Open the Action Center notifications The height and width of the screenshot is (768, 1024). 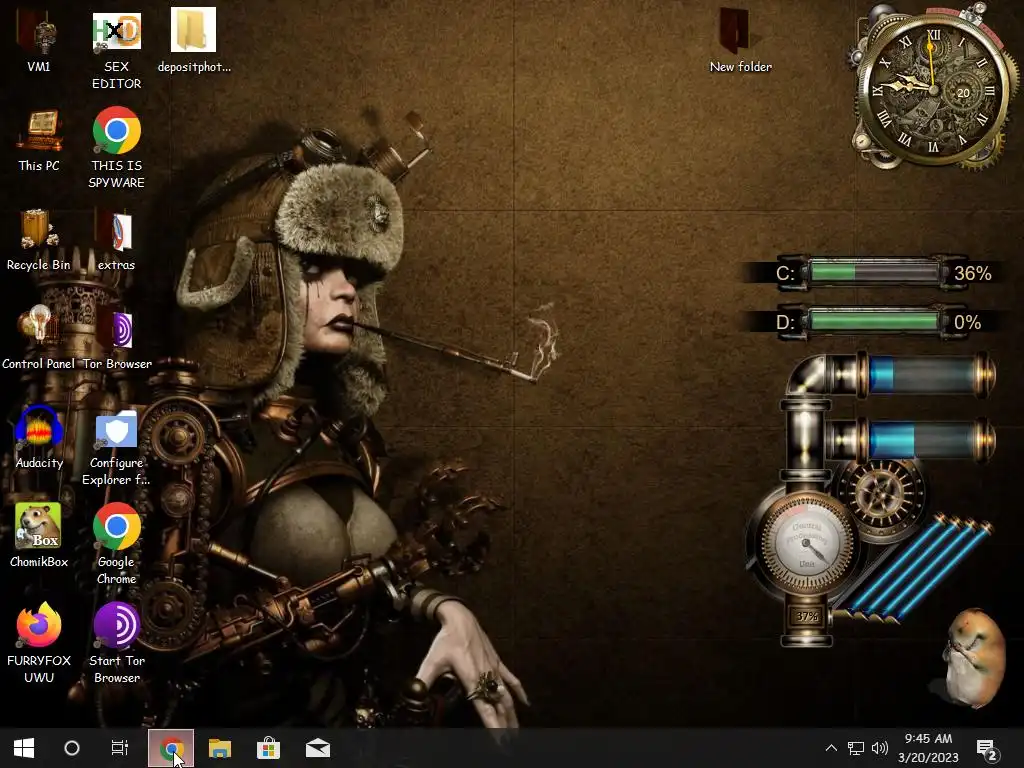[987, 749]
